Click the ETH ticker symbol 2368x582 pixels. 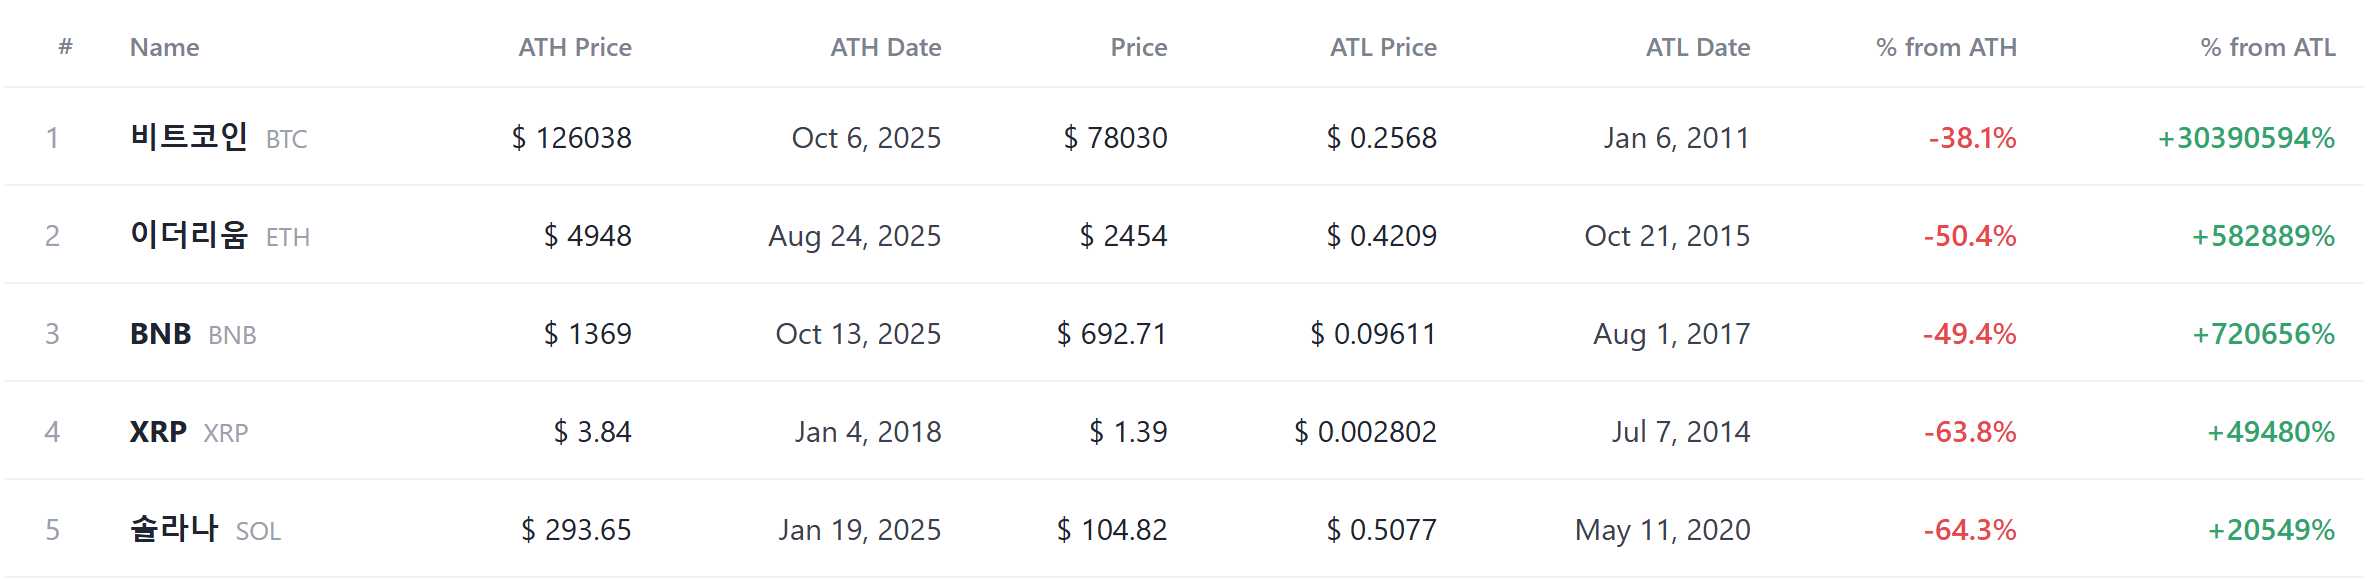click(288, 237)
